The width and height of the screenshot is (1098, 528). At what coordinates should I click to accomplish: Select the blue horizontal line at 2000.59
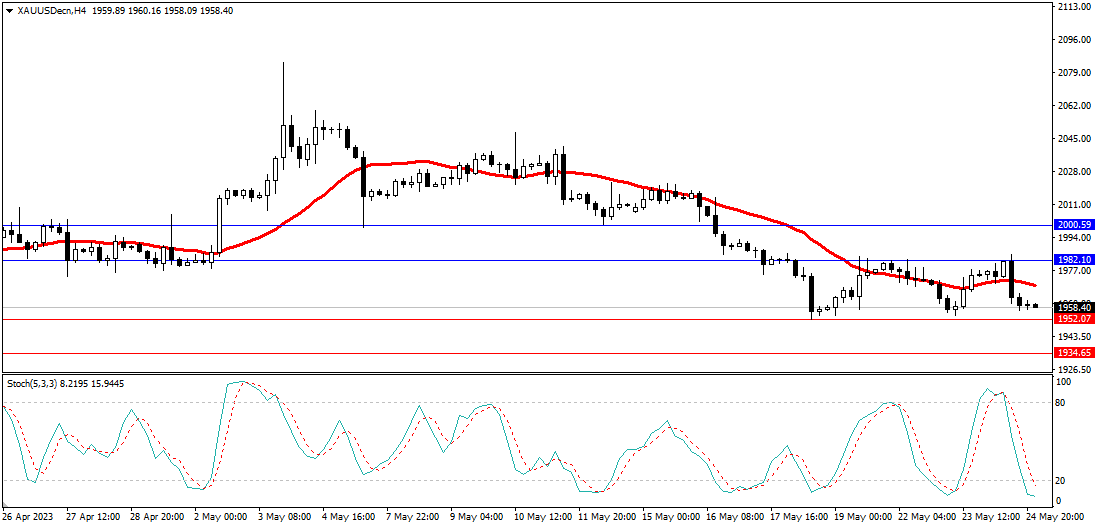pyautogui.click(x=527, y=225)
